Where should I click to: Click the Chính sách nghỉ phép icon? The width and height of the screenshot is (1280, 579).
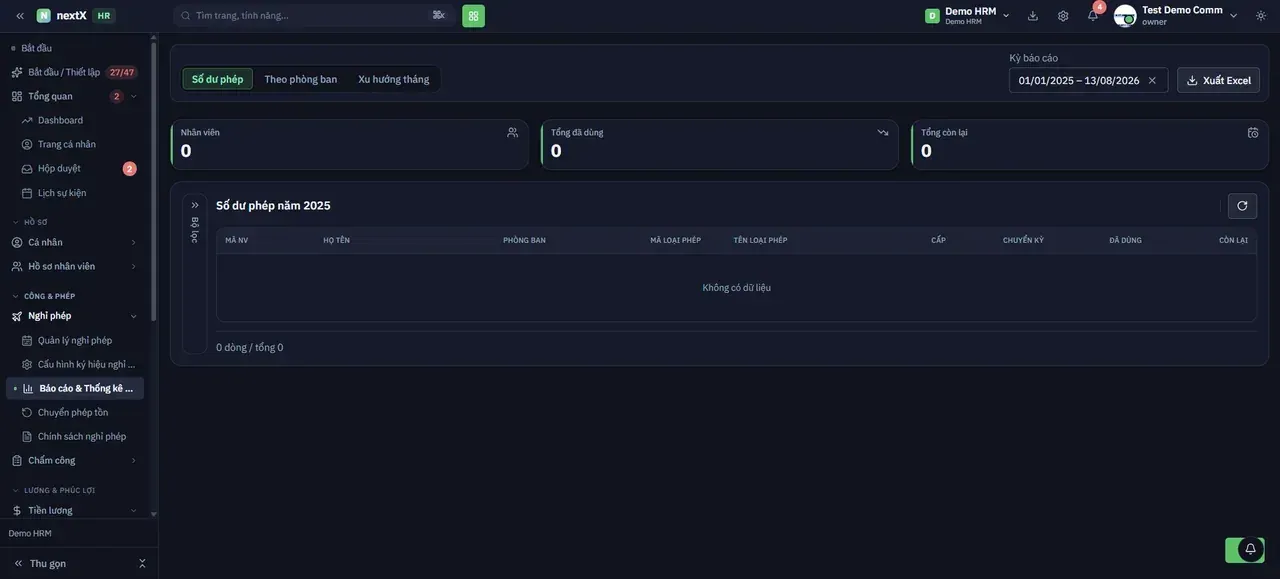[27, 437]
